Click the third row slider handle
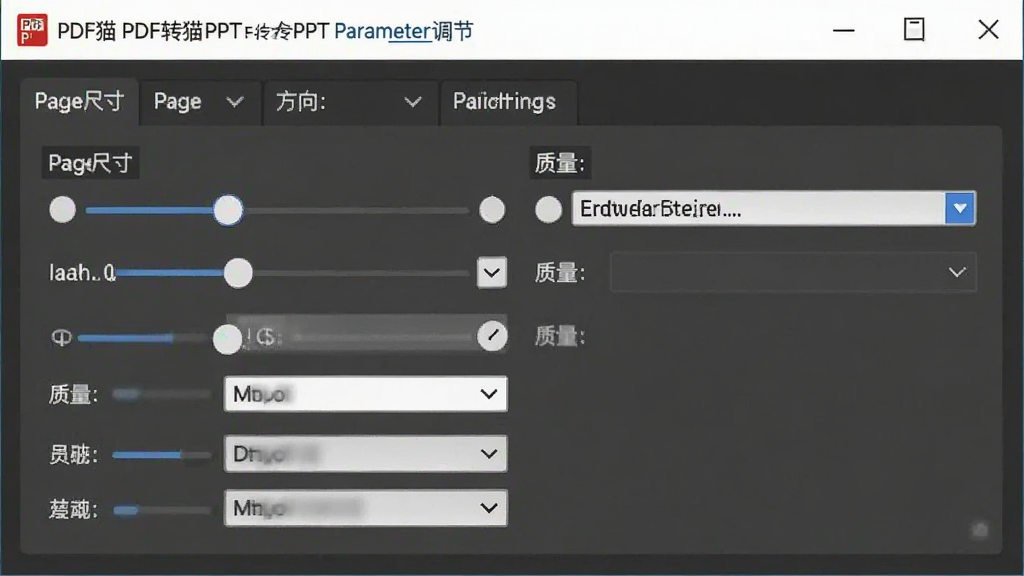 [227, 339]
